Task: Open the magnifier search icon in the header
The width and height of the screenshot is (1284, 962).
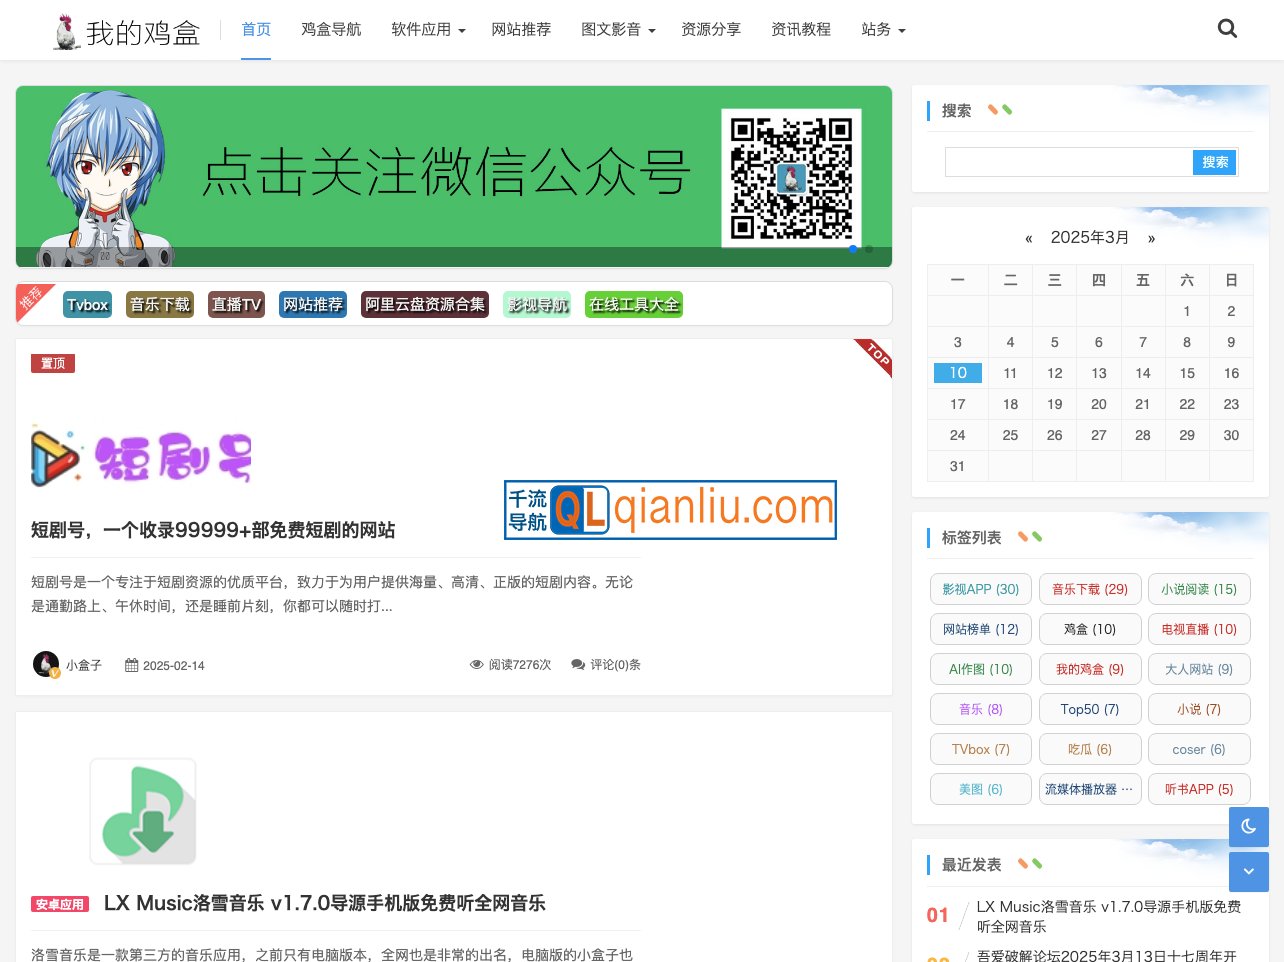Action: [1227, 29]
